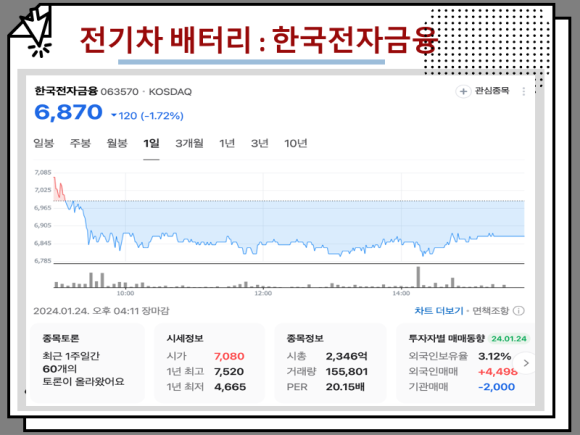Click the 1년 최고 value 7,520

tap(229, 371)
